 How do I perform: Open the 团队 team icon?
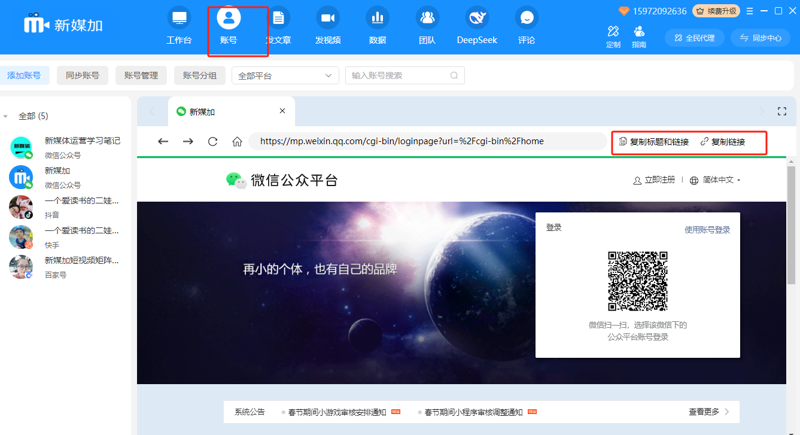point(427,18)
